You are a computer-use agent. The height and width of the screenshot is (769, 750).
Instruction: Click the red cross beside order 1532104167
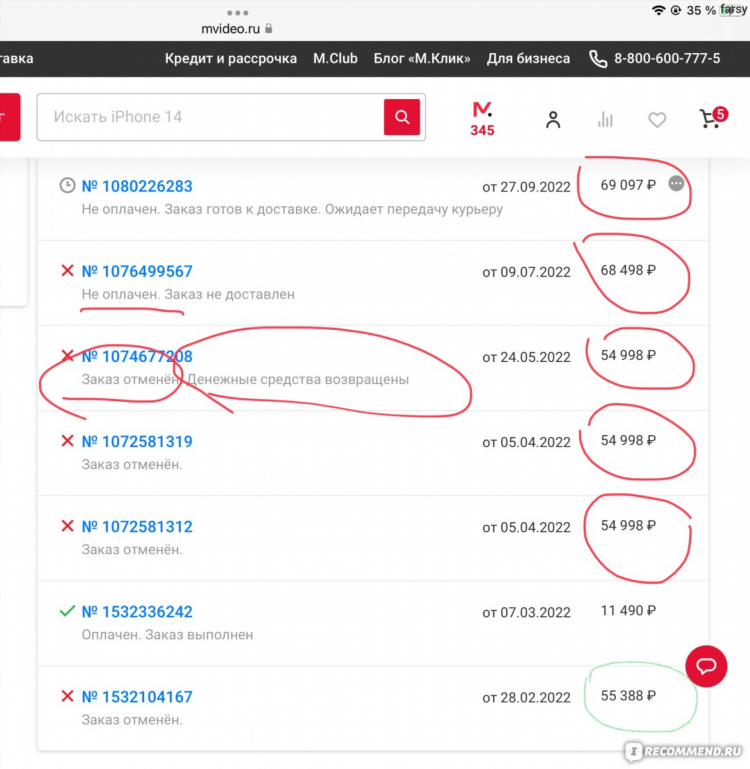click(x=67, y=696)
